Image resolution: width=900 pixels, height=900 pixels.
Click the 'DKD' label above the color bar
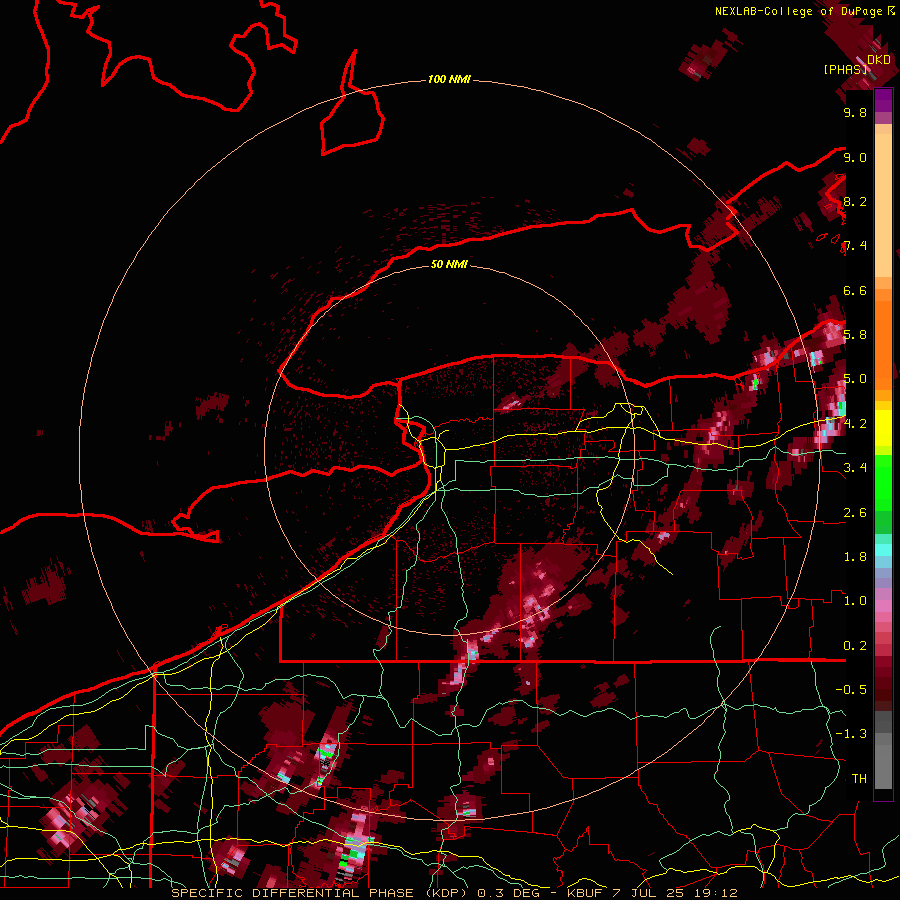point(878,60)
